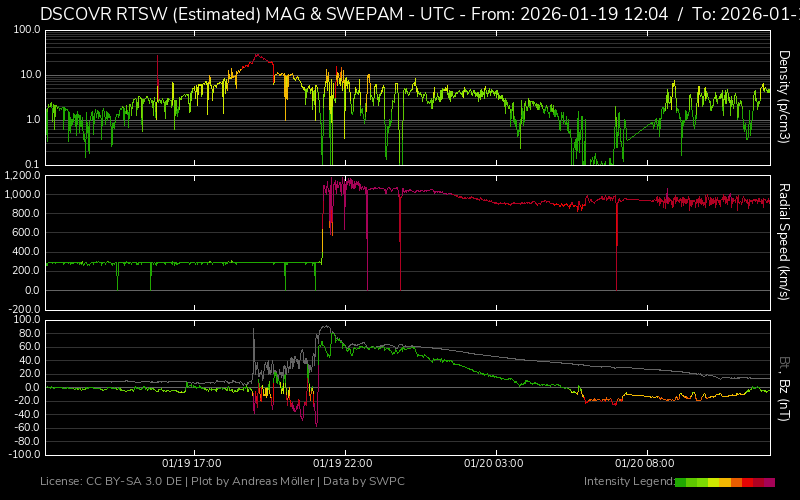Click the 1,200.0 speed axis value
The height and width of the screenshot is (500, 800).
point(22,176)
